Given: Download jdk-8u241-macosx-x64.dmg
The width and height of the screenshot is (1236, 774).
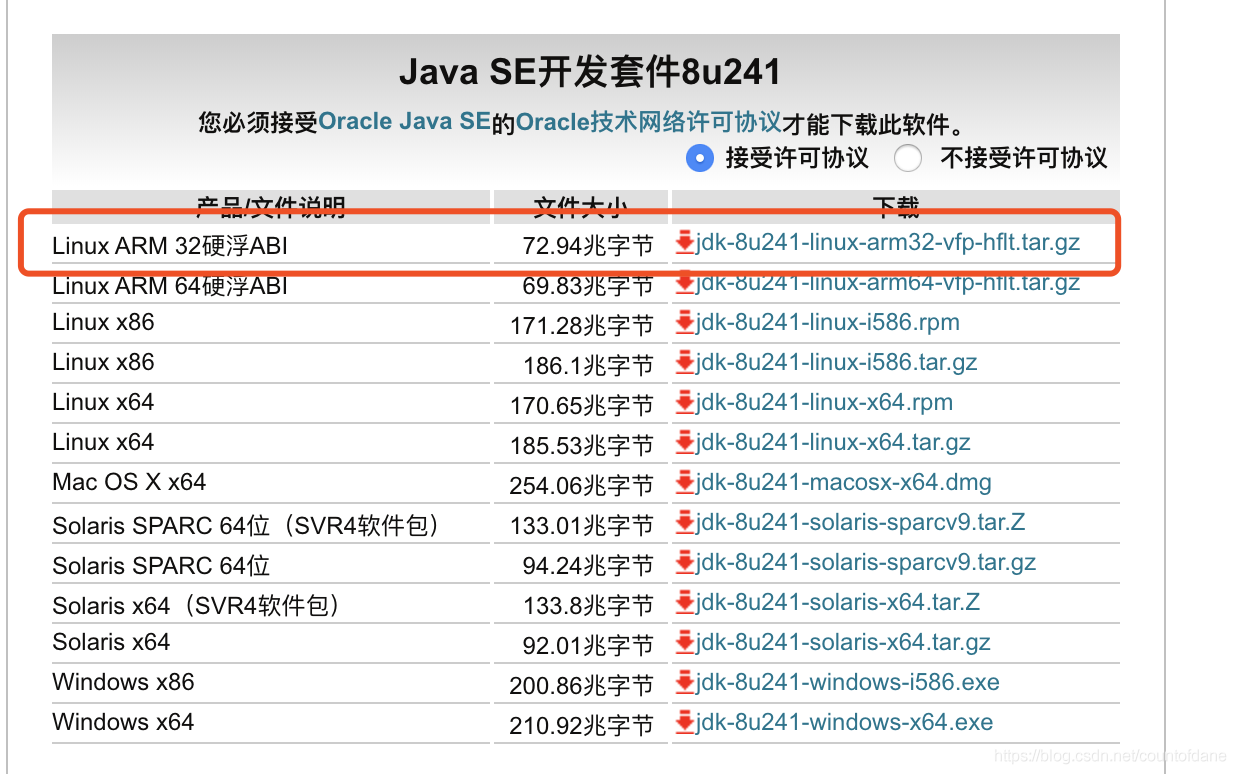Looking at the screenshot, I should point(843,482).
